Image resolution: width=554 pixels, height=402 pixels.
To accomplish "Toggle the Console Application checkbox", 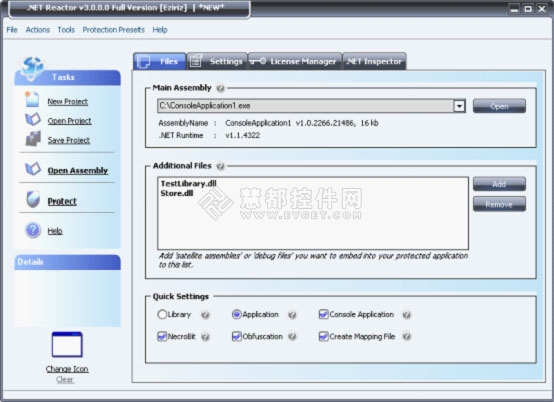I will tap(323, 314).
